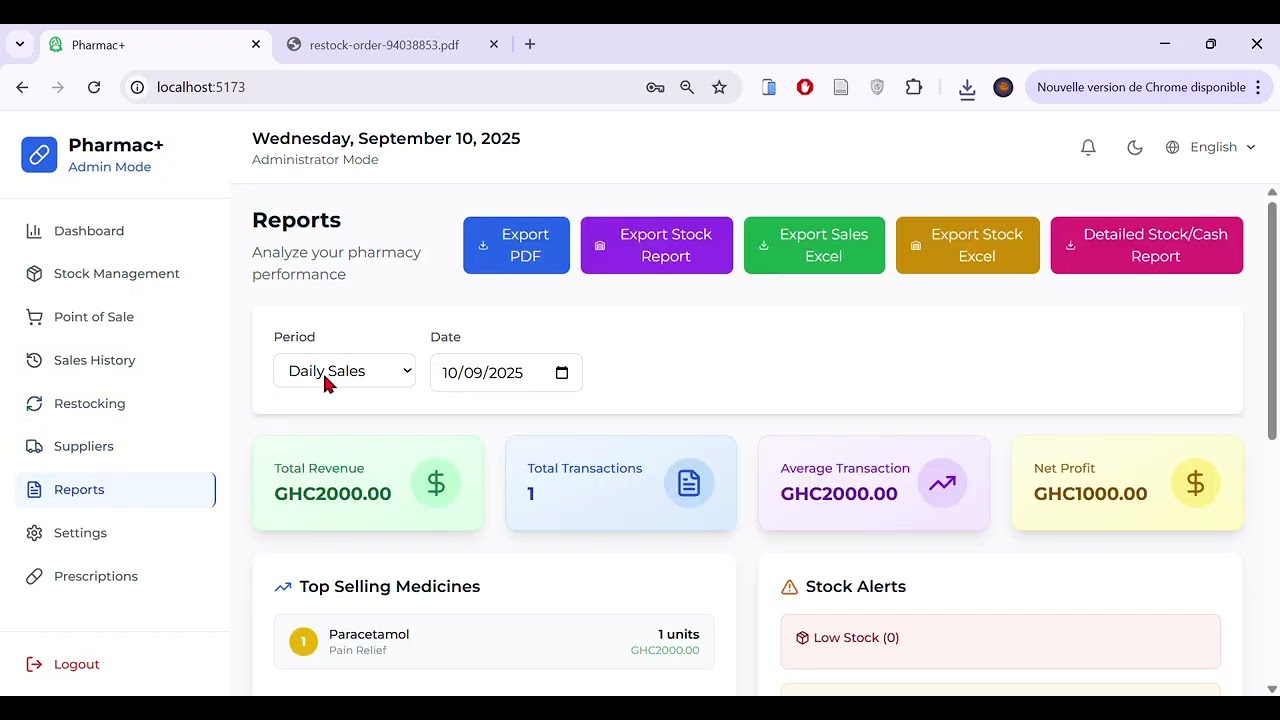Click GHC1000.00 Net Profit value
Viewport: 1280px width, 720px height.
click(1090, 493)
